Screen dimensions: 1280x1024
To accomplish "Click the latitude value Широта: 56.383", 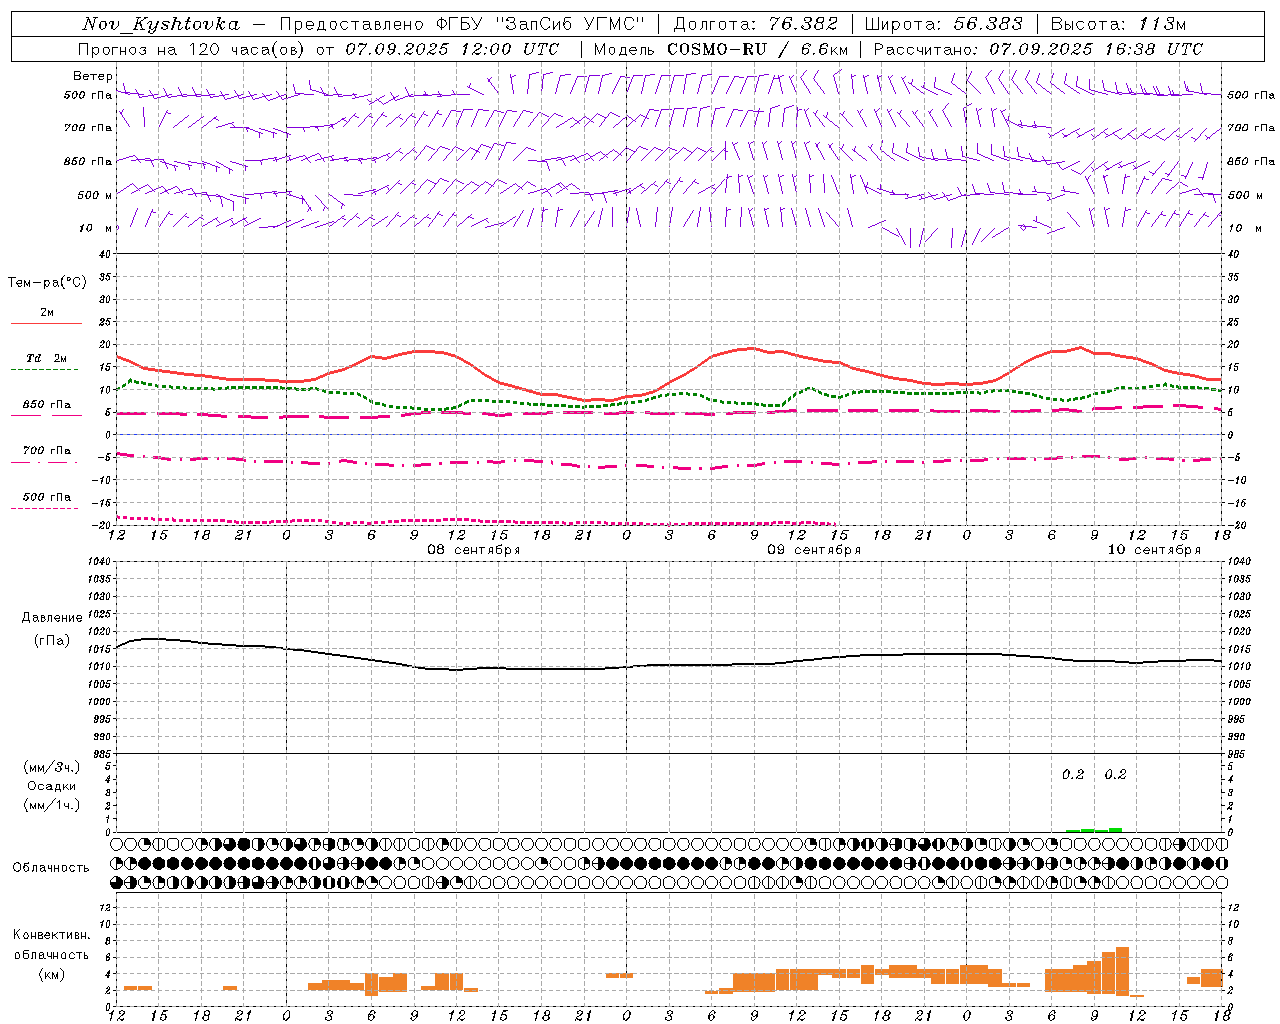I will pyautogui.click(x=943, y=24).
